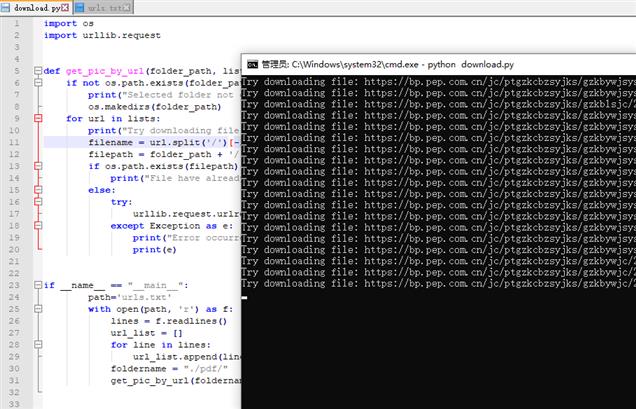Screen dimensions: 636x409
Task: Click the 'filepath = folder_path' line
Action: click(164, 154)
